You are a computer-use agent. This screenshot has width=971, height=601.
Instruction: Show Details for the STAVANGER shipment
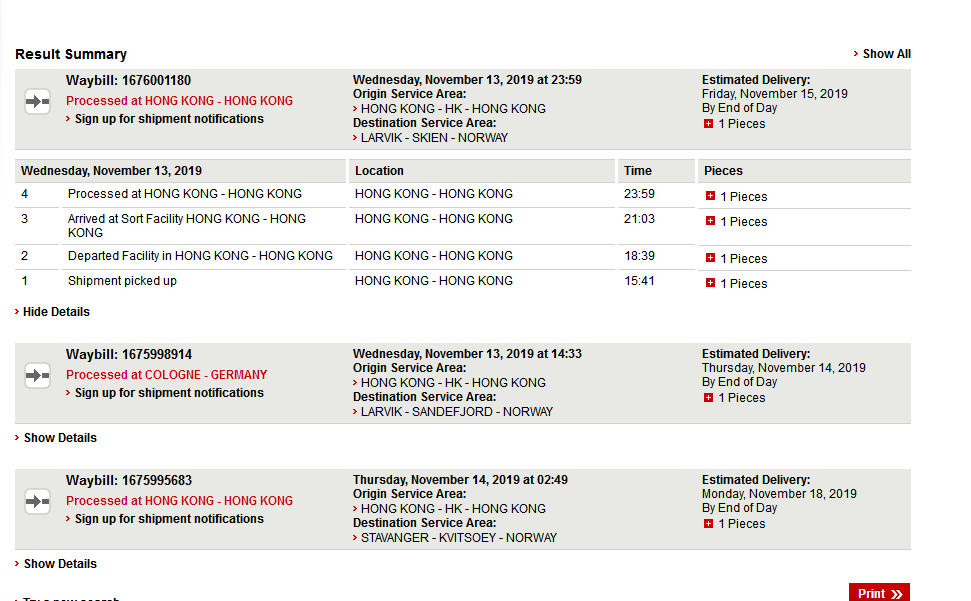pos(60,564)
